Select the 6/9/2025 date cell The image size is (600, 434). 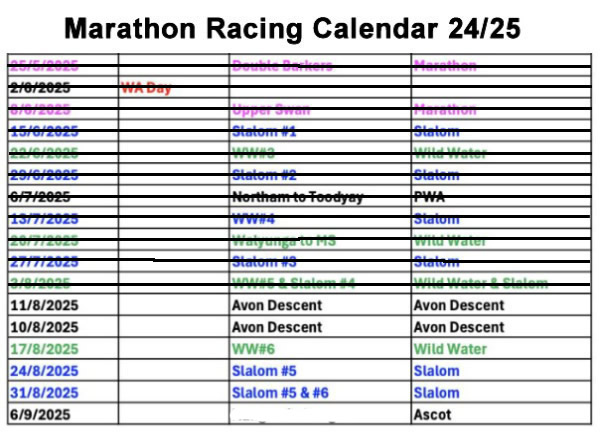point(40,415)
